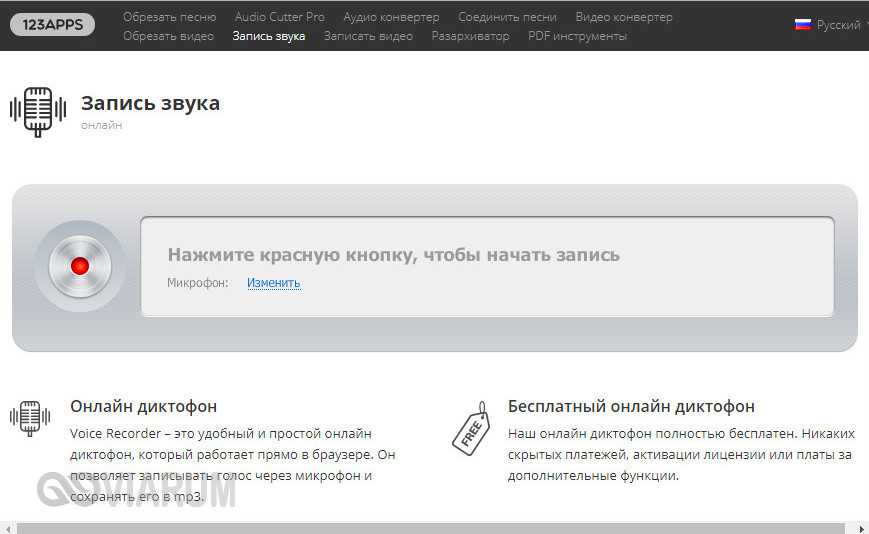Click the microphone icon beside Запись звука

click(x=37, y=110)
